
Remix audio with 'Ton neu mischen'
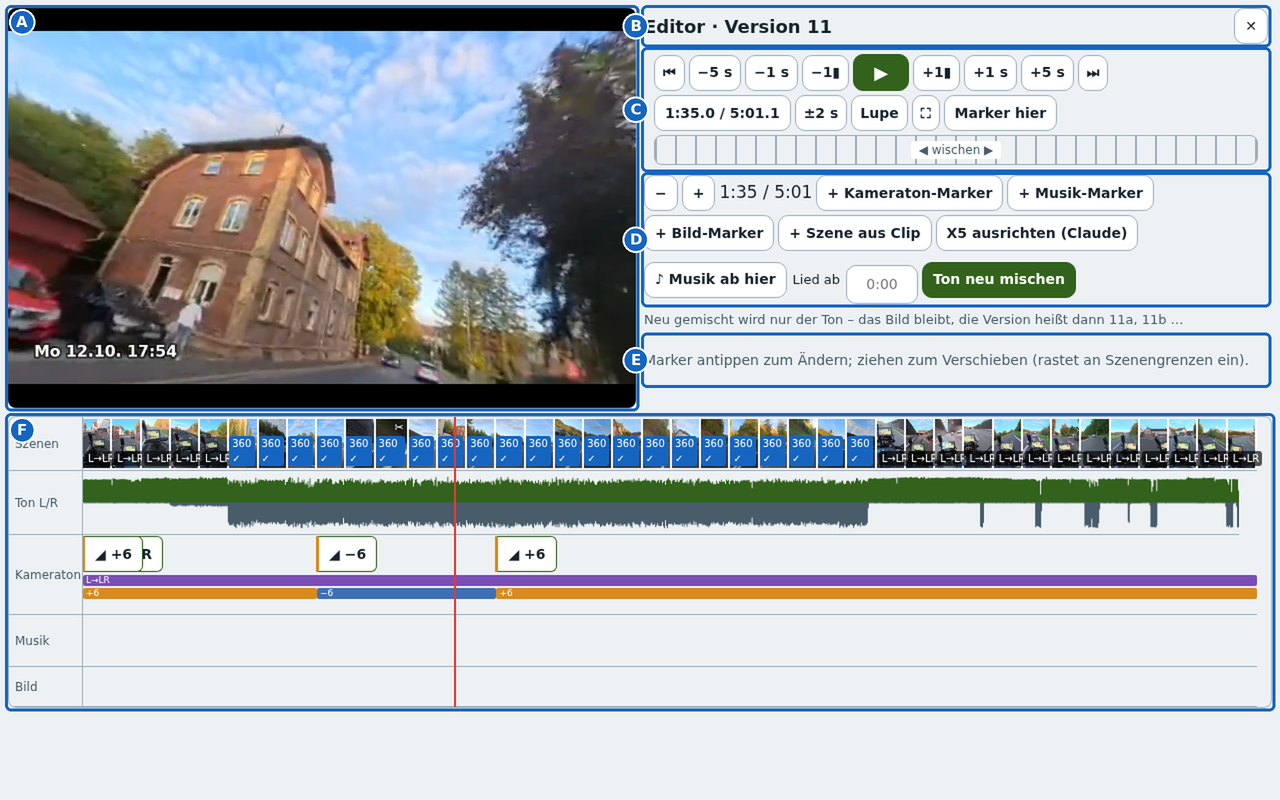click(999, 280)
